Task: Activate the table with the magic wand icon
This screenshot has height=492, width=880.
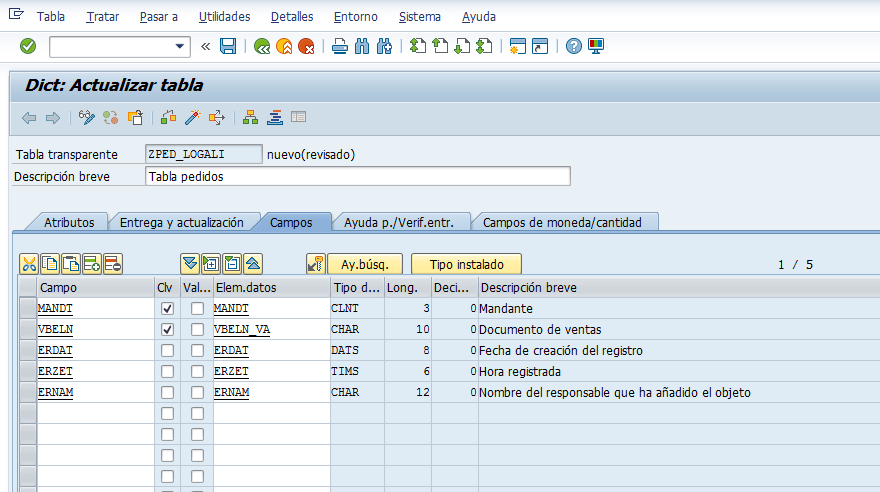Action: pos(192,117)
